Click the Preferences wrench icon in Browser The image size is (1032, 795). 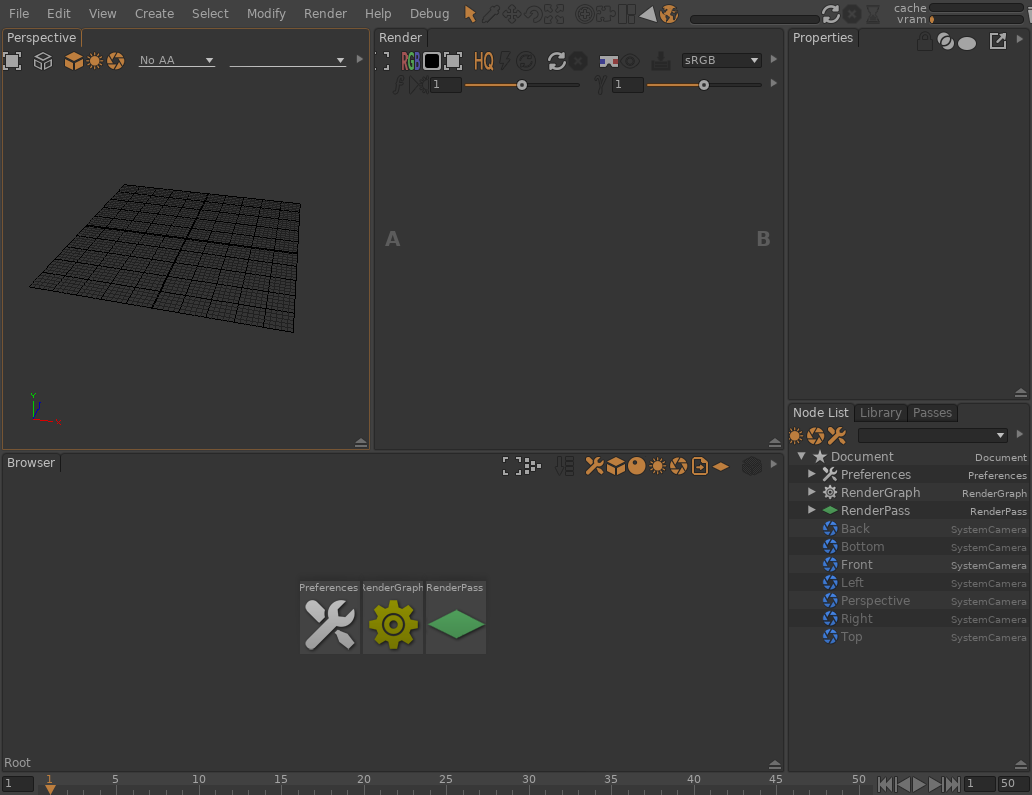coord(329,625)
